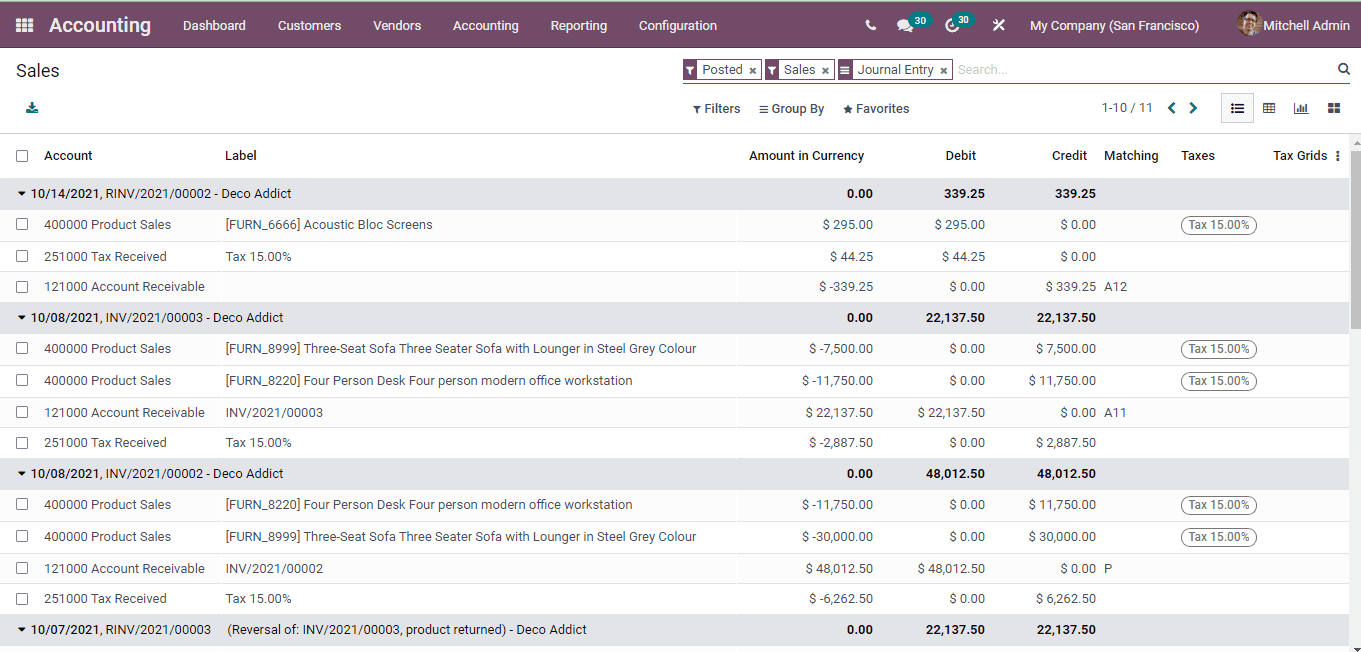Click the phone call icon
Image resolution: width=1361 pixels, height=652 pixels.
pos(869,25)
